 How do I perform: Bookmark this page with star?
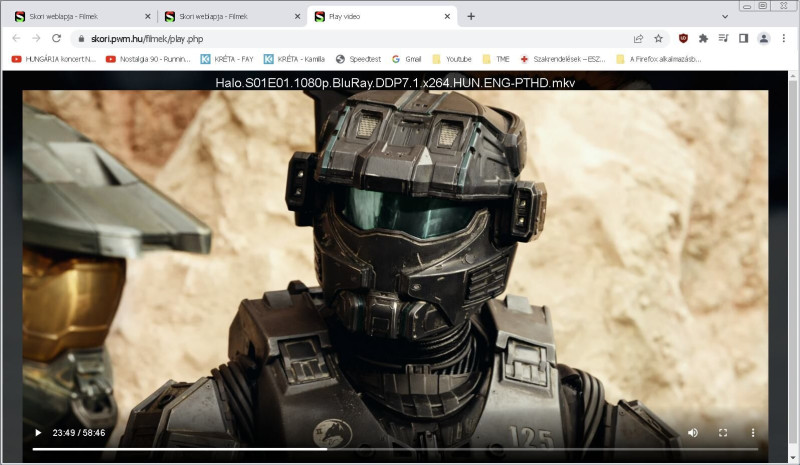coord(659,39)
